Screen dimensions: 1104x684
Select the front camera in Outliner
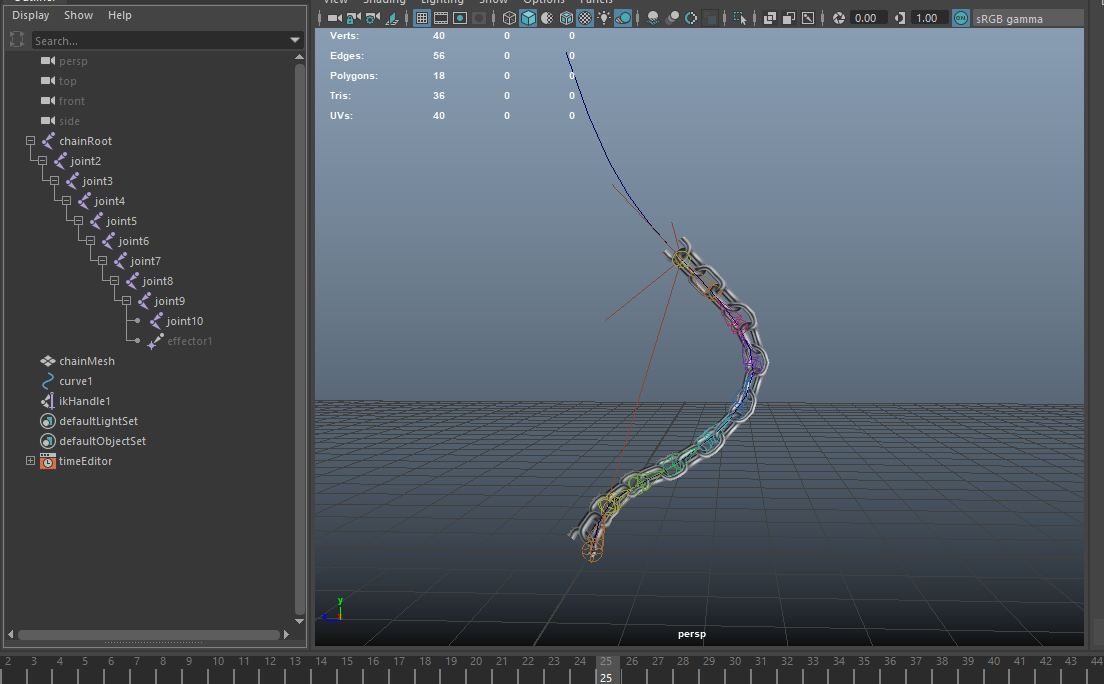pos(72,101)
